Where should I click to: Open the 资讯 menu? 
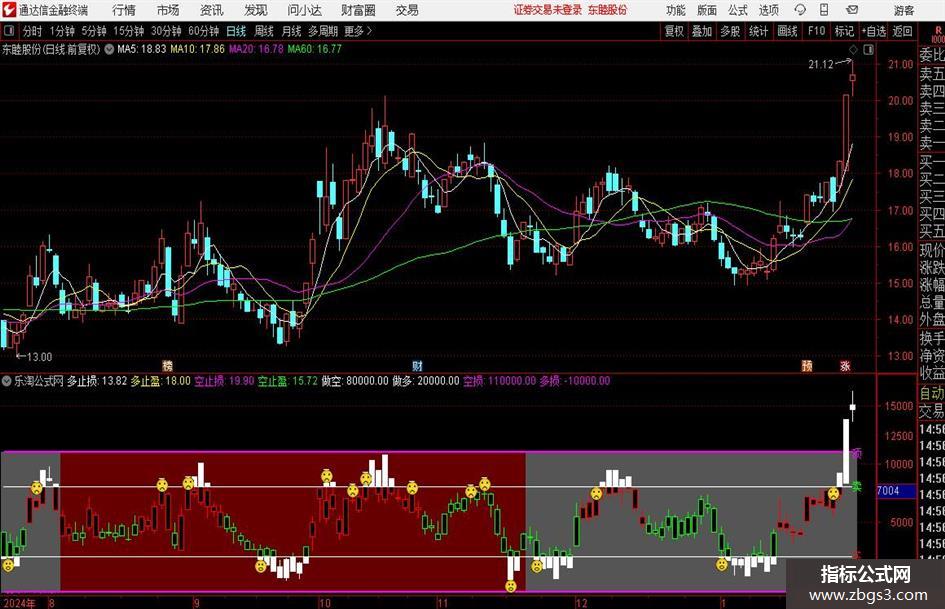point(212,10)
